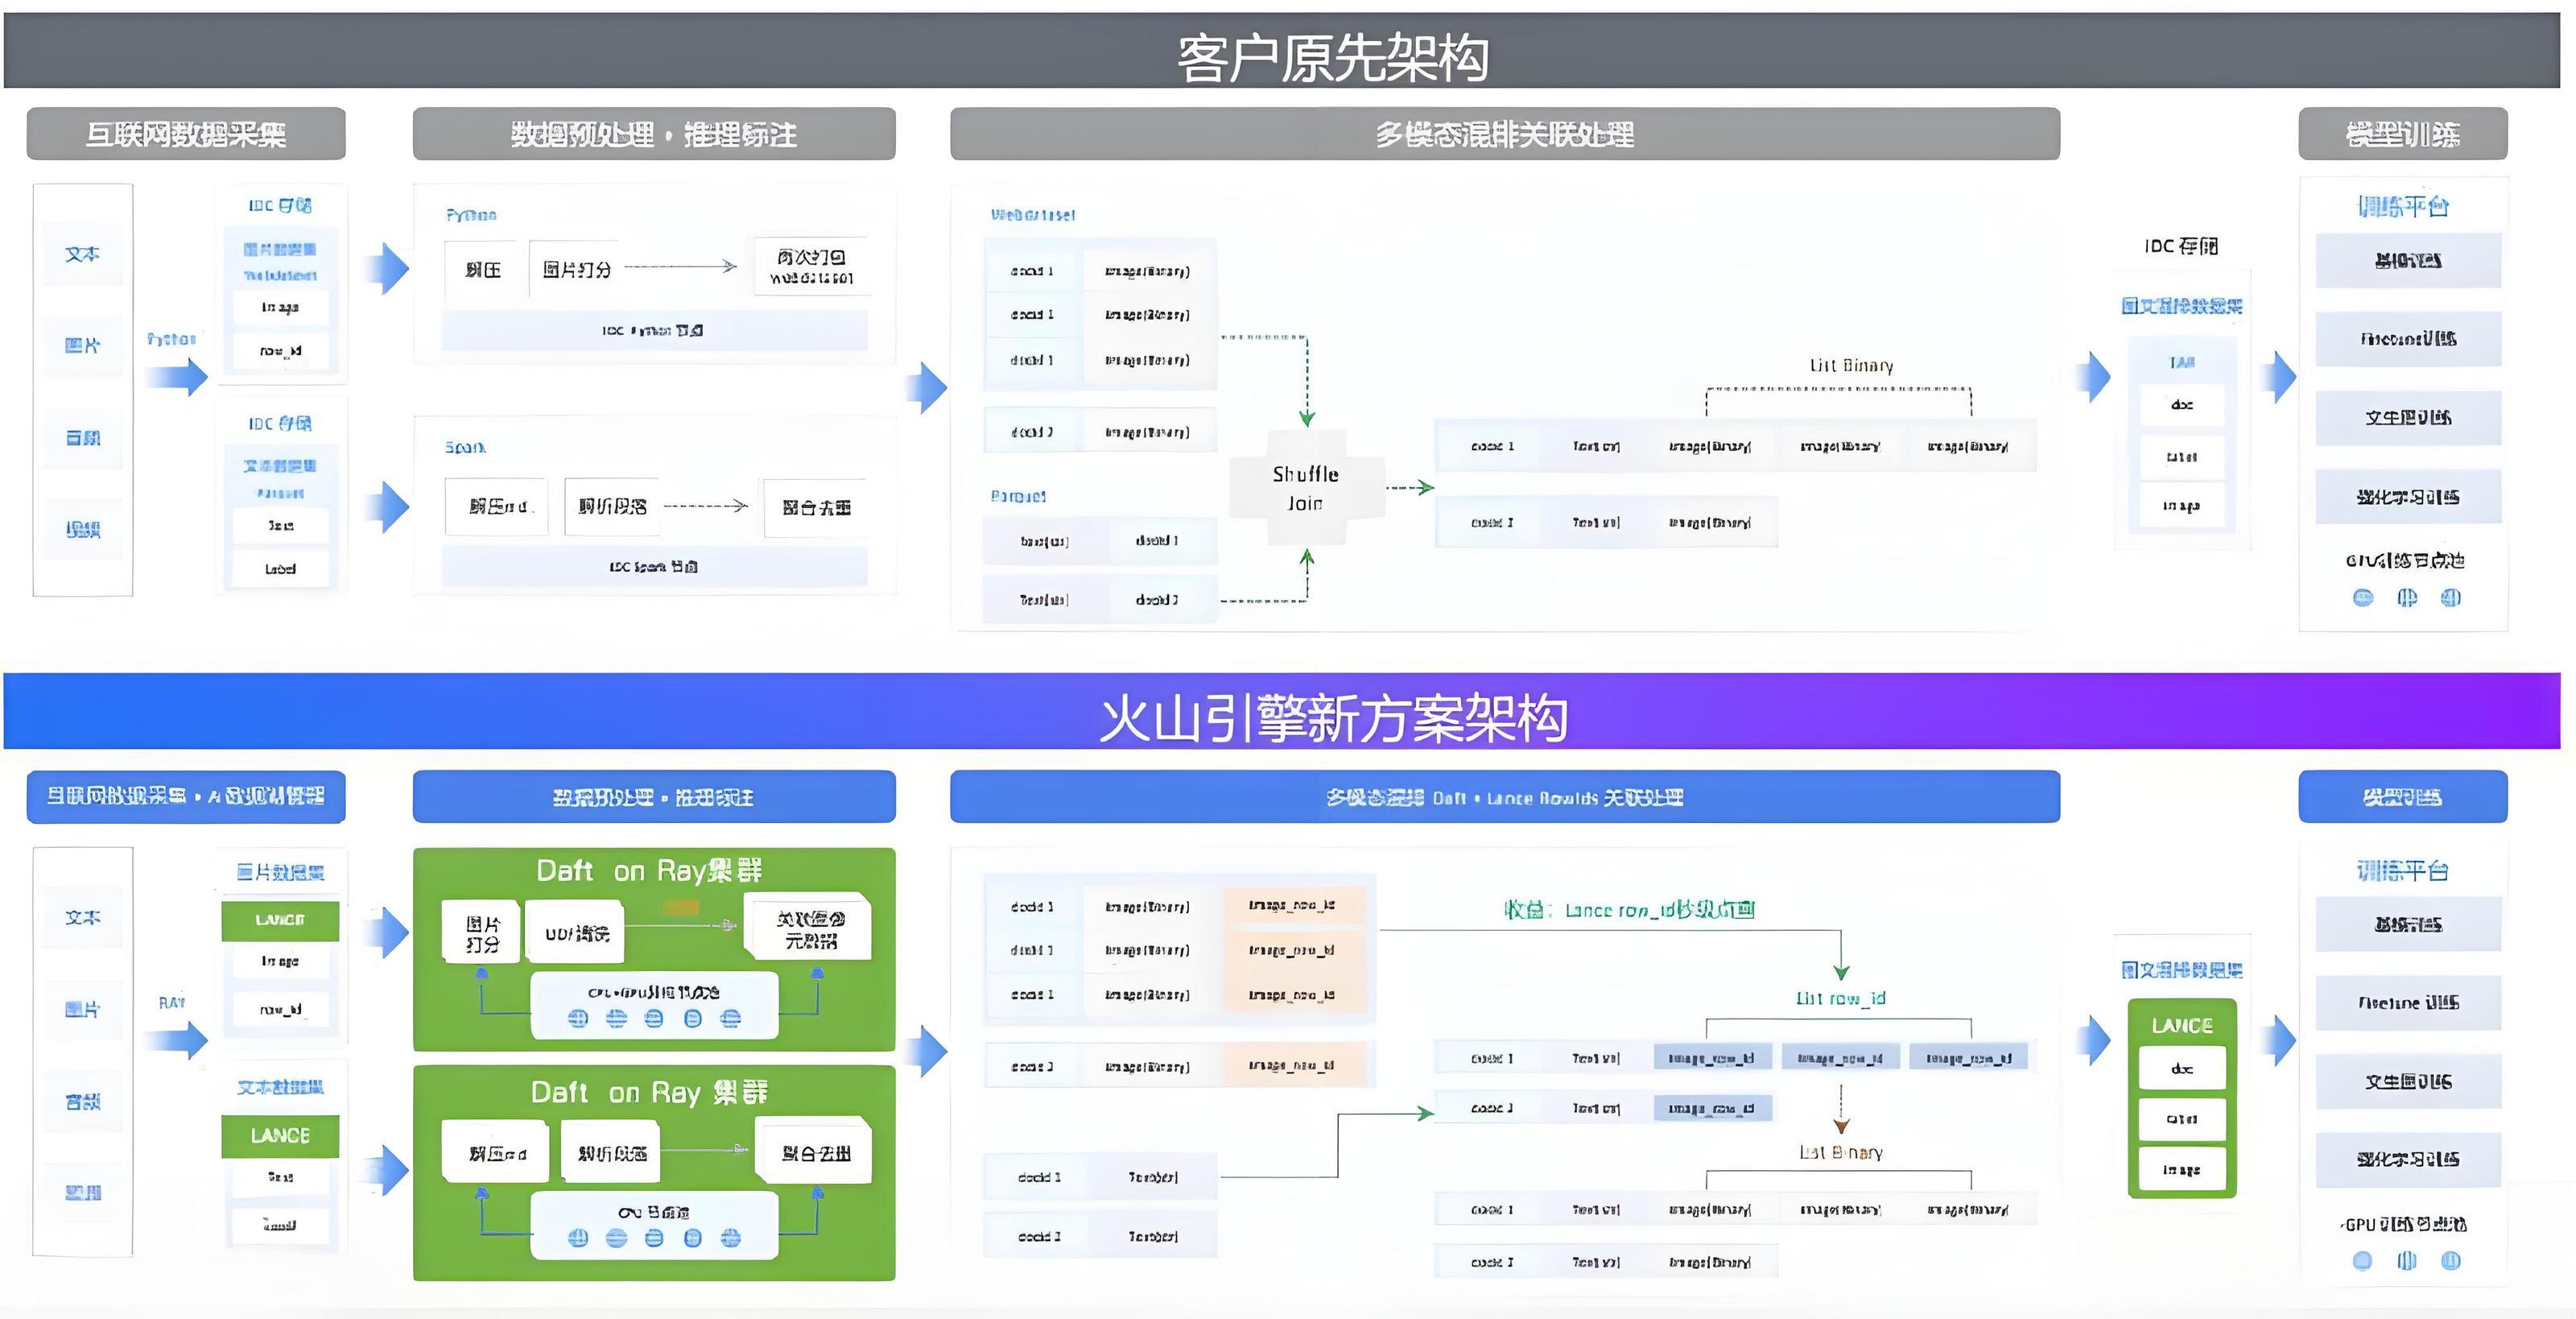Click the IDC Python node bar
The image size is (2576, 1319).
(x=654, y=330)
